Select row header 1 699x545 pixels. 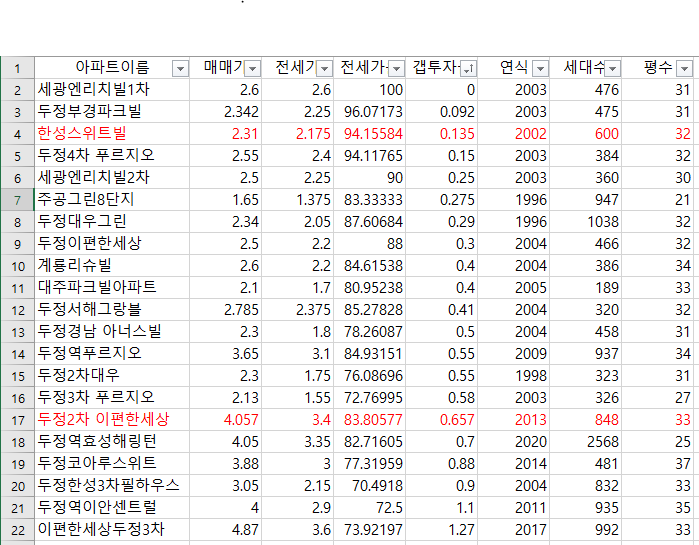tap(17, 68)
